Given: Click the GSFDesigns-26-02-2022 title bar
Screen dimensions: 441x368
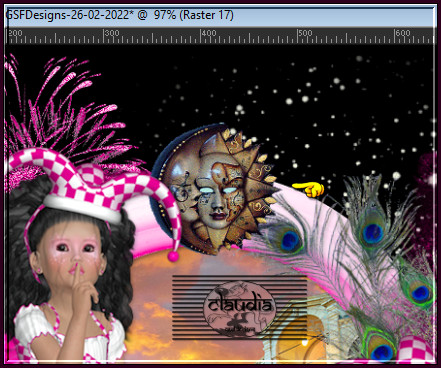Looking at the screenshot, I should click(220, 15).
